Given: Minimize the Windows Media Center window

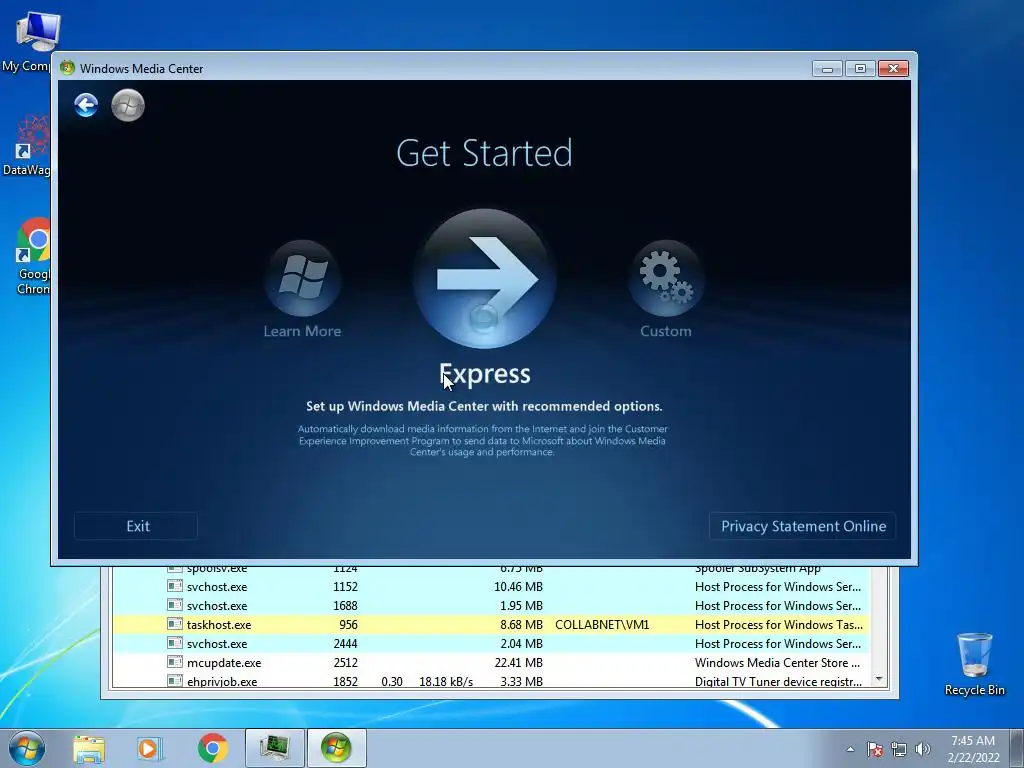Looking at the screenshot, I should pyautogui.click(x=827, y=69).
